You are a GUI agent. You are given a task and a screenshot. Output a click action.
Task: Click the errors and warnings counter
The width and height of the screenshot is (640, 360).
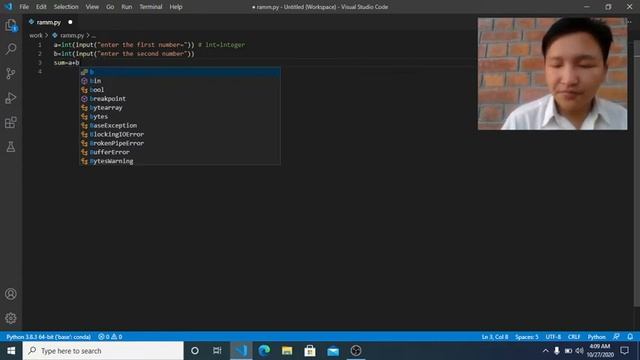[110, 337]
